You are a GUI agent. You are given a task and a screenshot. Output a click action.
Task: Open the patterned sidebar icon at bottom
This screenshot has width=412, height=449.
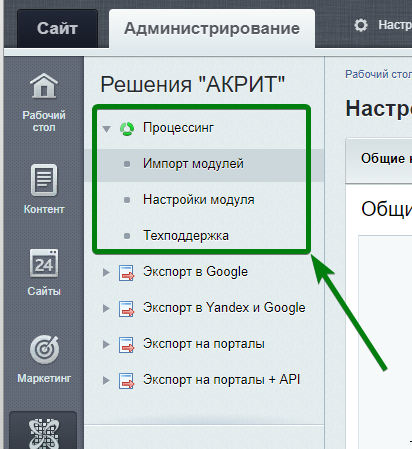tap(44, 433)
